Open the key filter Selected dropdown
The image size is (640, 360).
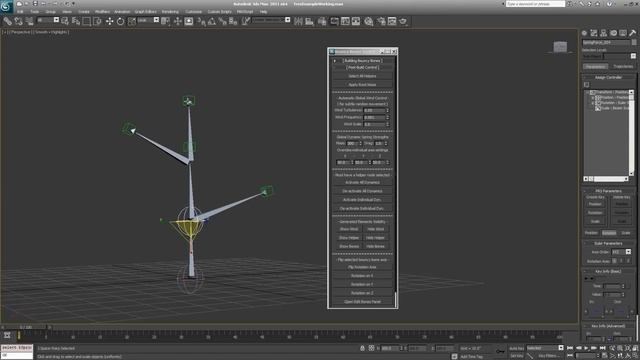tap(545, 348)
